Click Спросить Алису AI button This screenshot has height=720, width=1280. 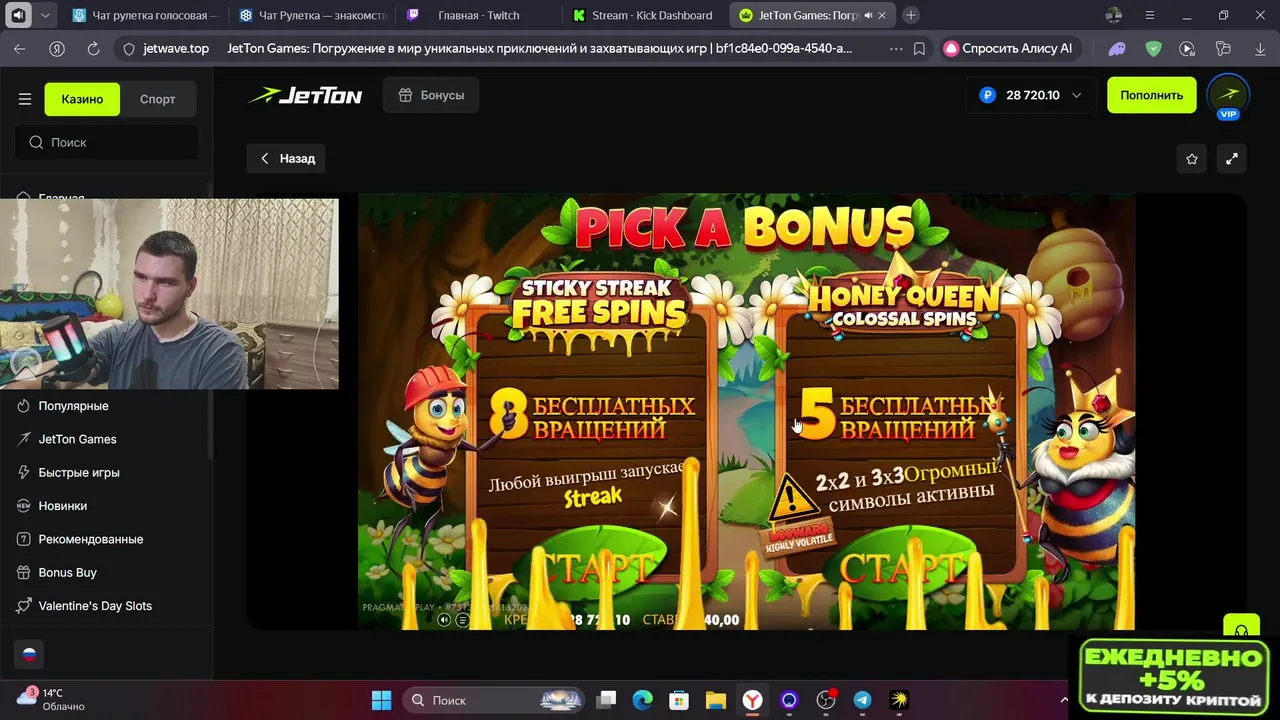[1010, 48]
